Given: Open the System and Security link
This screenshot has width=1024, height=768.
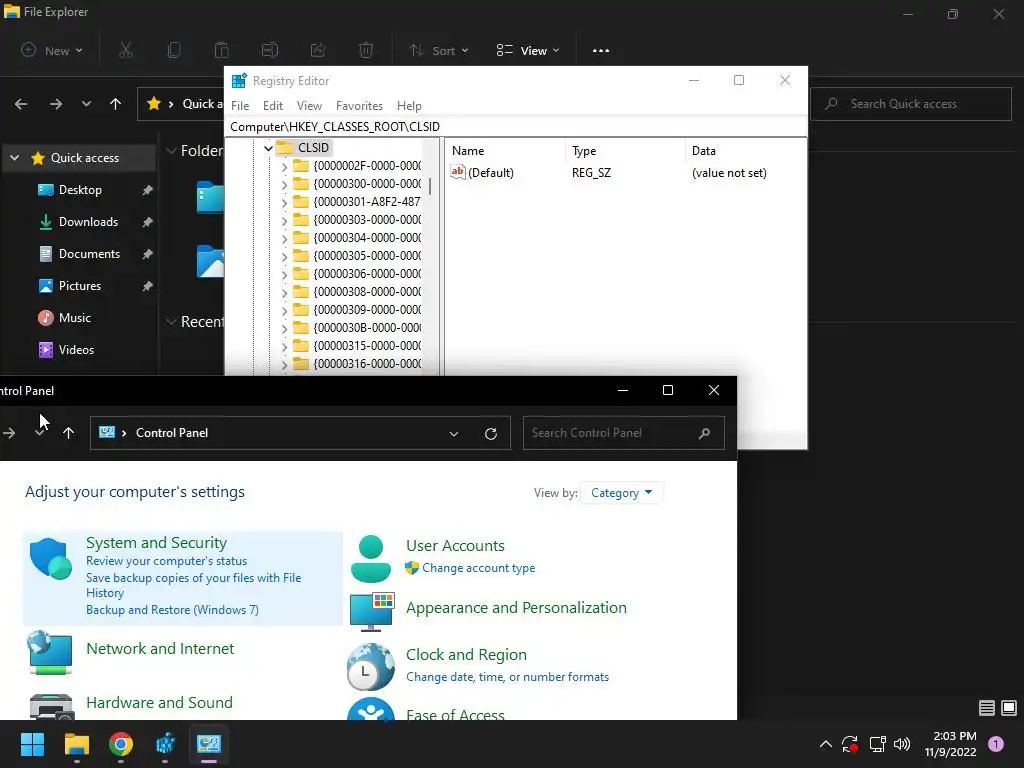Looking at the screenshot, I should click(157, 543).
